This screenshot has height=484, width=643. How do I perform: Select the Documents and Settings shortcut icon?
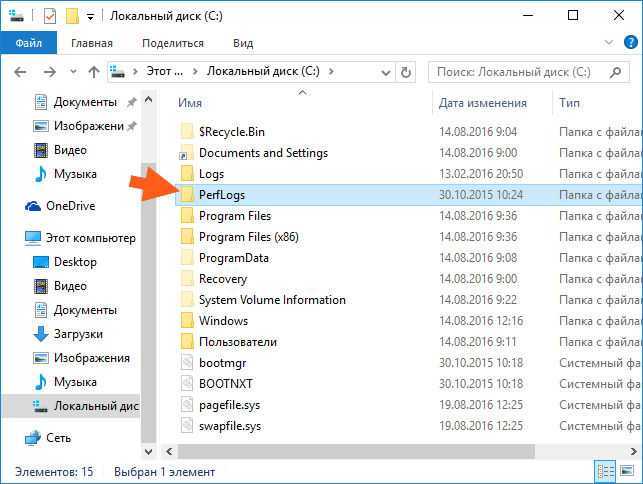click(x=187, y=153)
